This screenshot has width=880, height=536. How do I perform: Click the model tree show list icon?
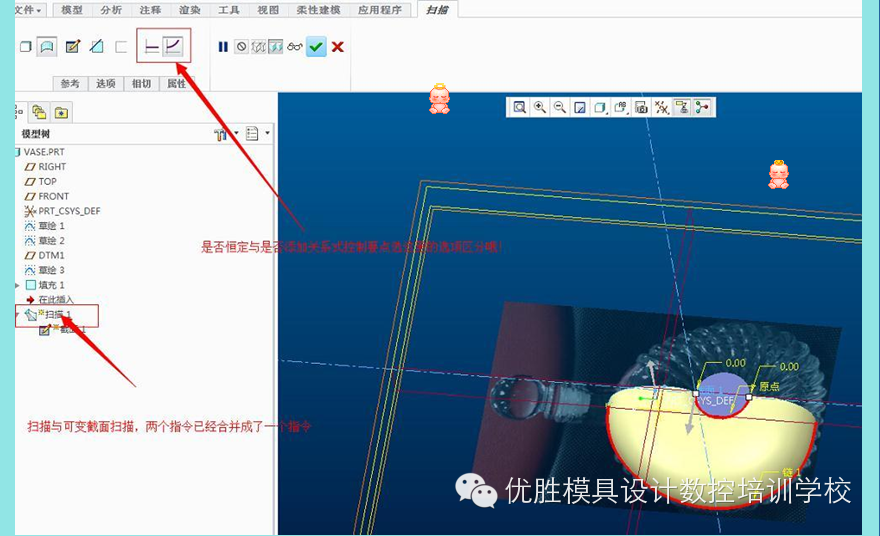click(252, 134)
